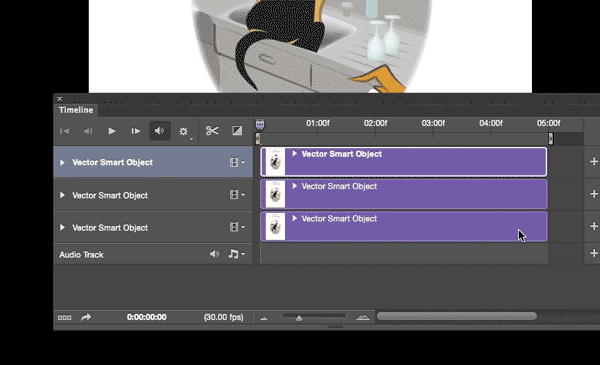This screenshot has width=600, height=365.
Task: Play the timeline animation
Action: (x=112, y=131)
